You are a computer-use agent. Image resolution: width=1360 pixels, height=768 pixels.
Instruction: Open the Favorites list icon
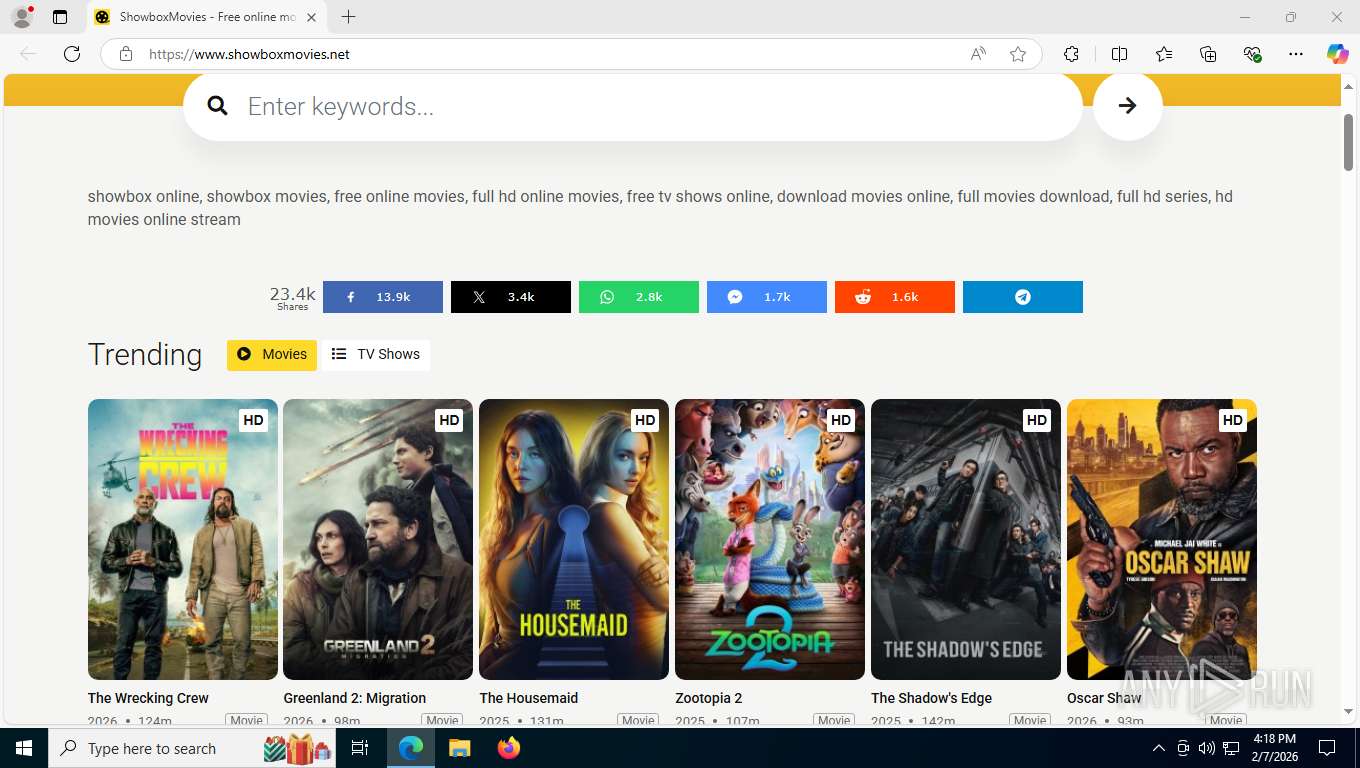1164,54
